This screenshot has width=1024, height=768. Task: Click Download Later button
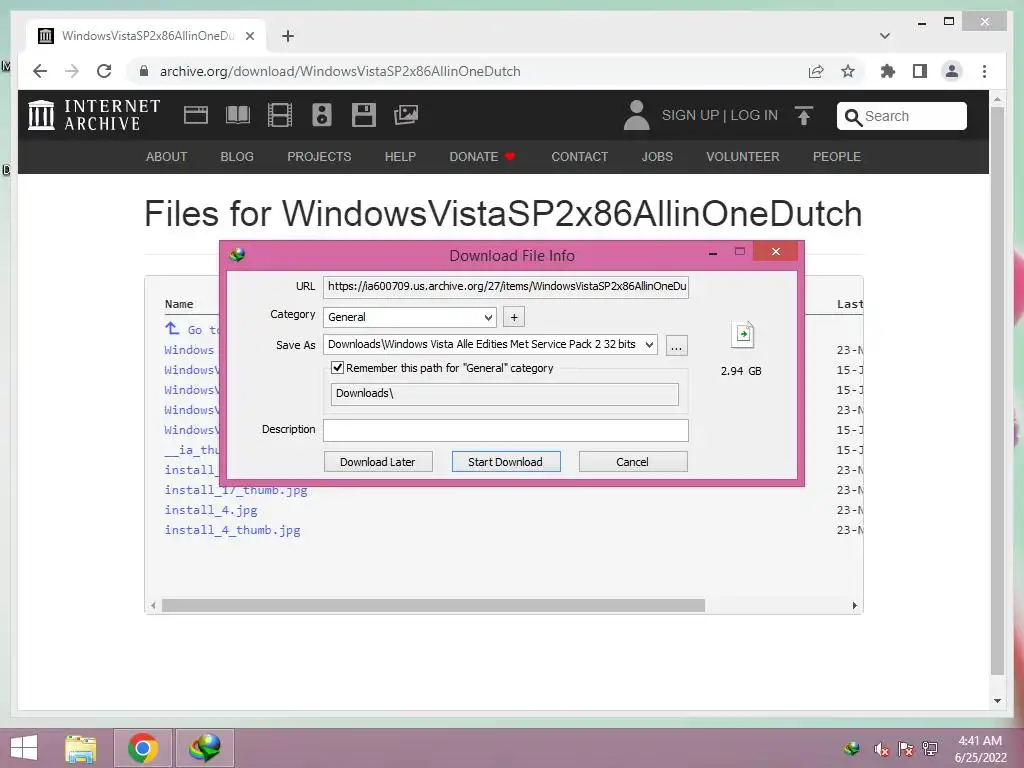pos(377,462)
